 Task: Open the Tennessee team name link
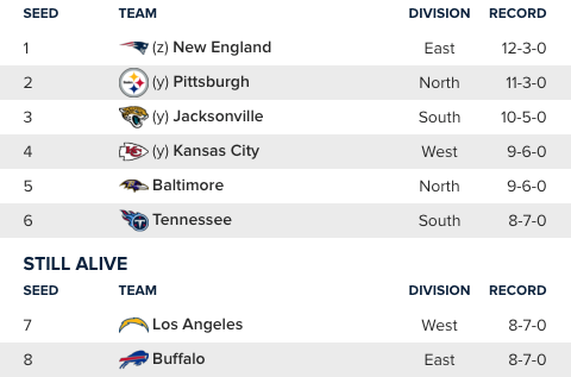click(x=192, y=220)
